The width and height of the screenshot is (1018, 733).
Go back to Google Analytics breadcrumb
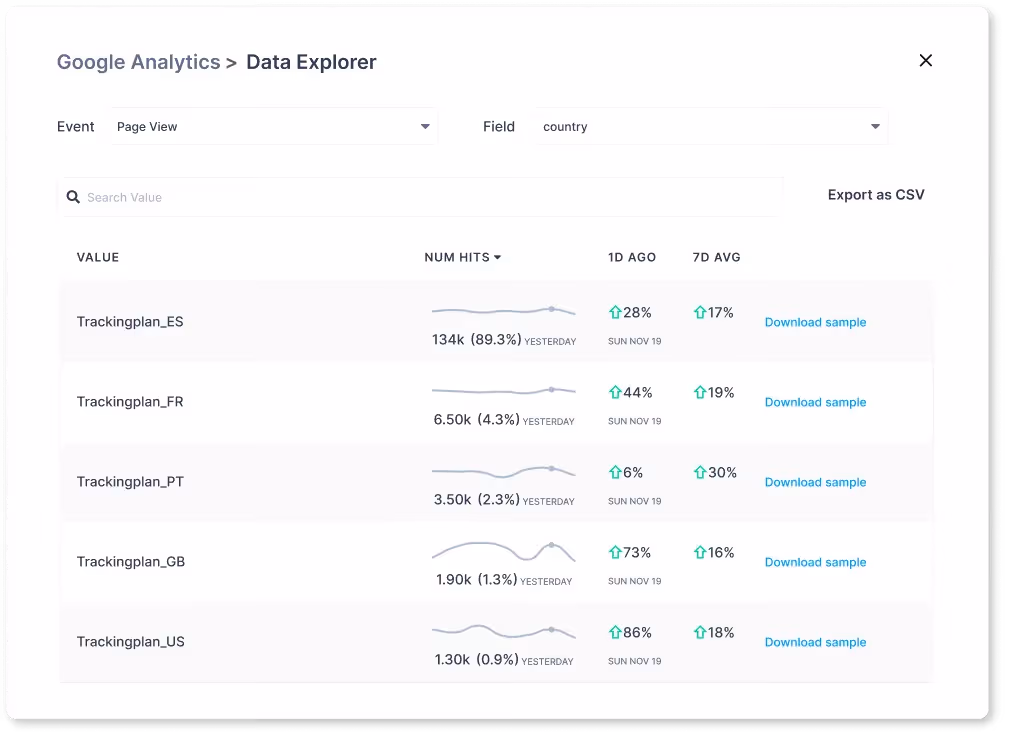point(138,62)
